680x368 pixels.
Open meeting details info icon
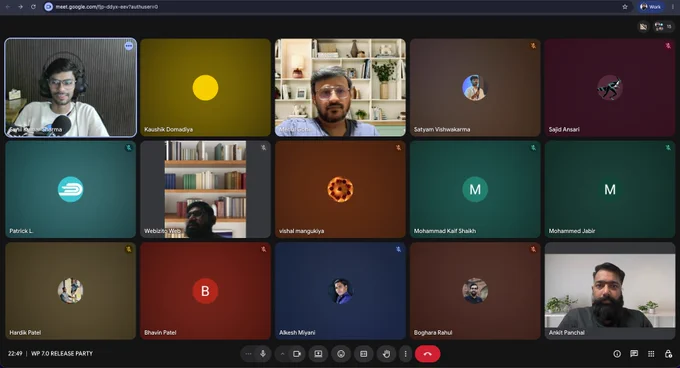point(617,354)
